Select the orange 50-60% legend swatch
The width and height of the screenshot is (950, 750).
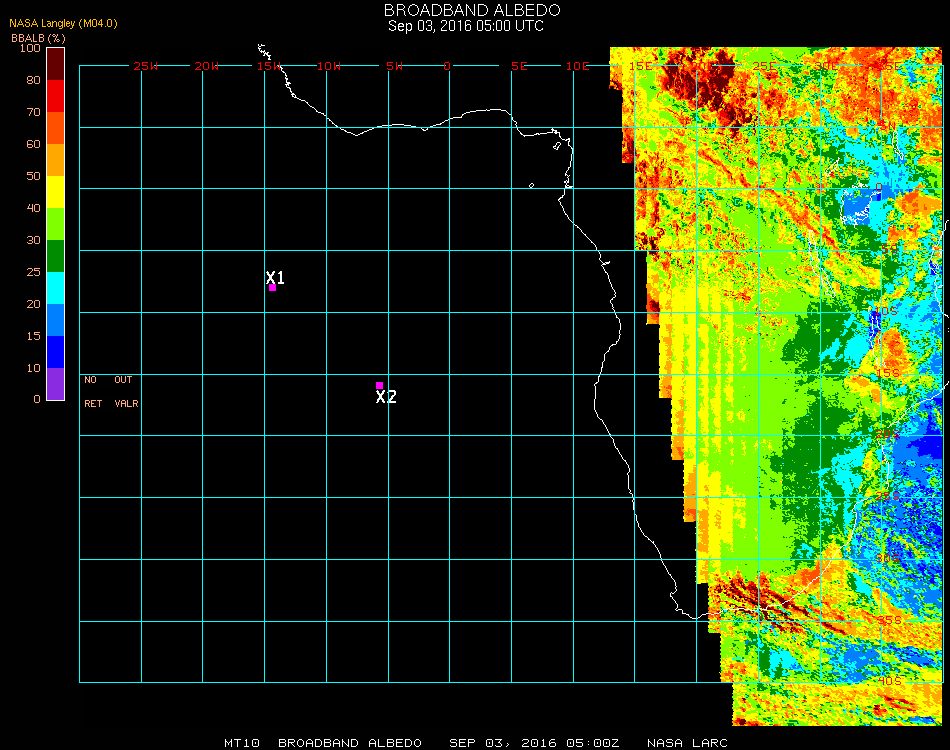(55, 160)
